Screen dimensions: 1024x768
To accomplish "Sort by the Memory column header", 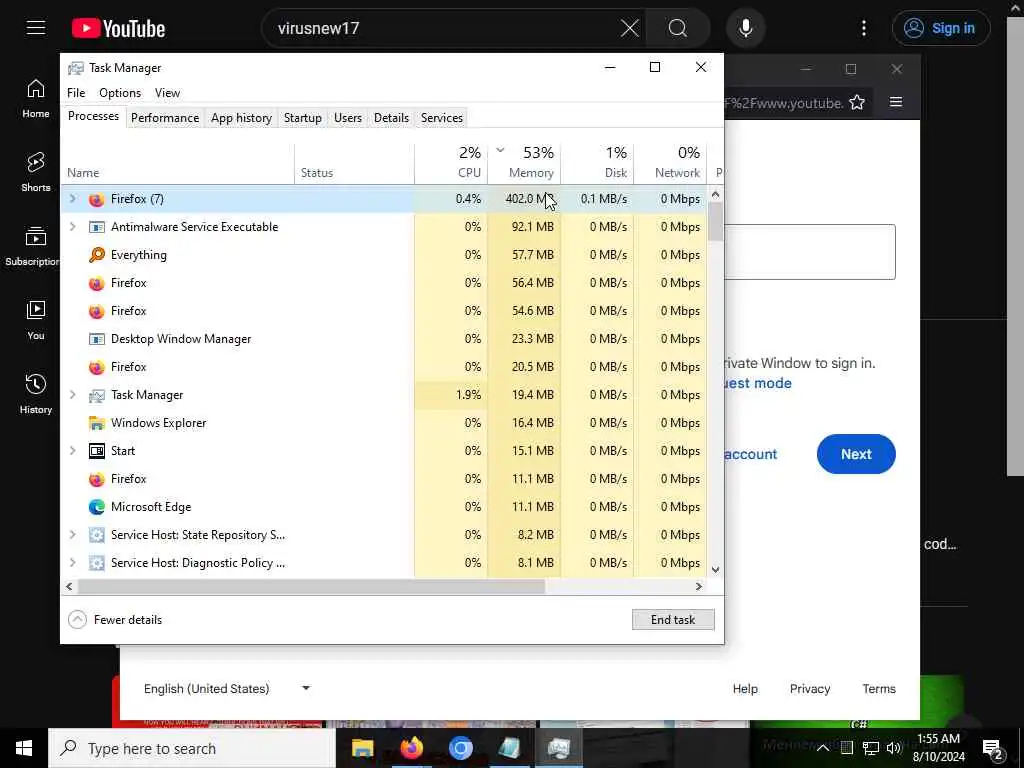I will 524,163.
